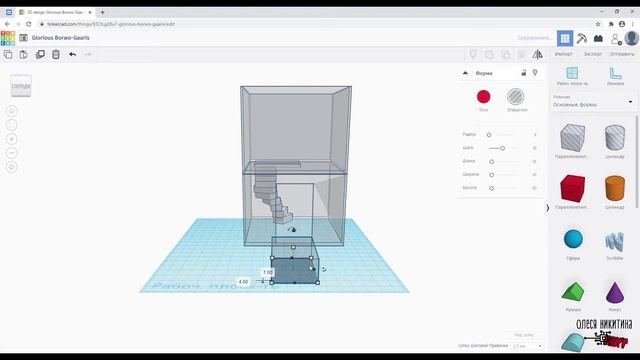The height and width of the screenshot is (360, 640).
Task: Pick the striped hole Box shape
Action: click(573, 138)
